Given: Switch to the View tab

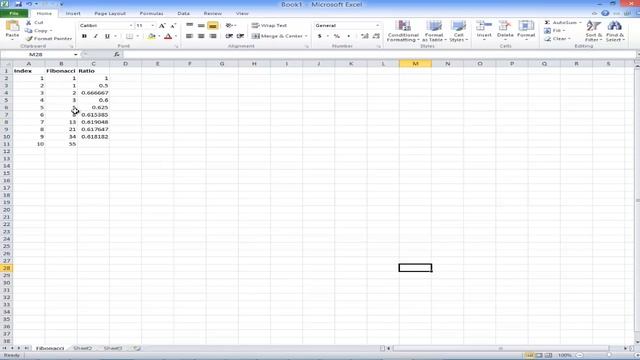Looking at the screenshot, I should [242, 13].
